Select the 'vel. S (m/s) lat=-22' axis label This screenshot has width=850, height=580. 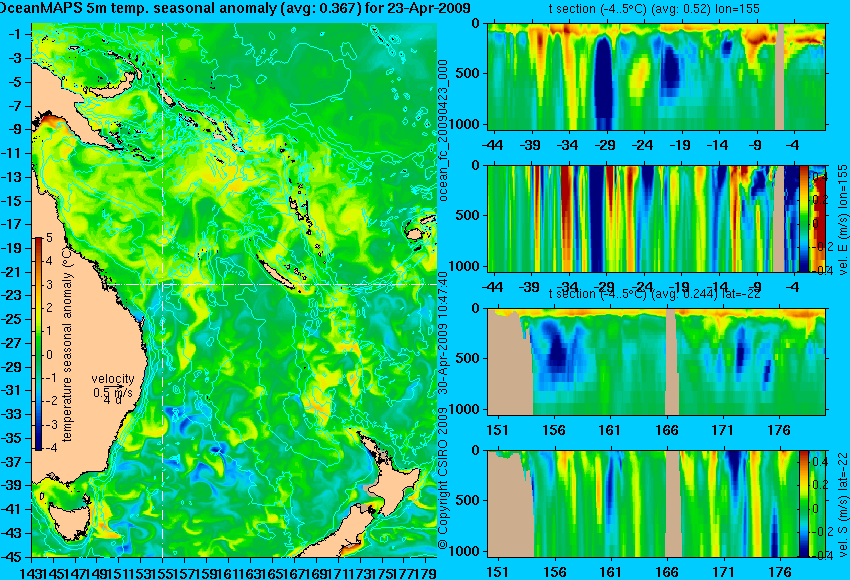842,504
